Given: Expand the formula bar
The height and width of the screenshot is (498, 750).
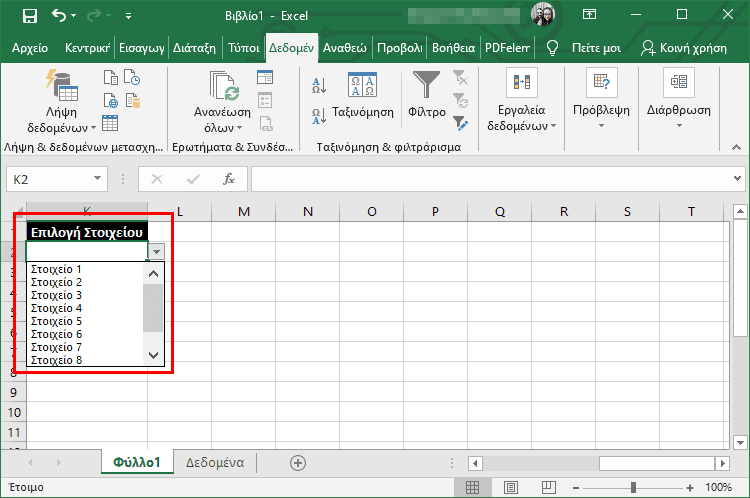Looking at the screenshot, I should click(737, 178).
